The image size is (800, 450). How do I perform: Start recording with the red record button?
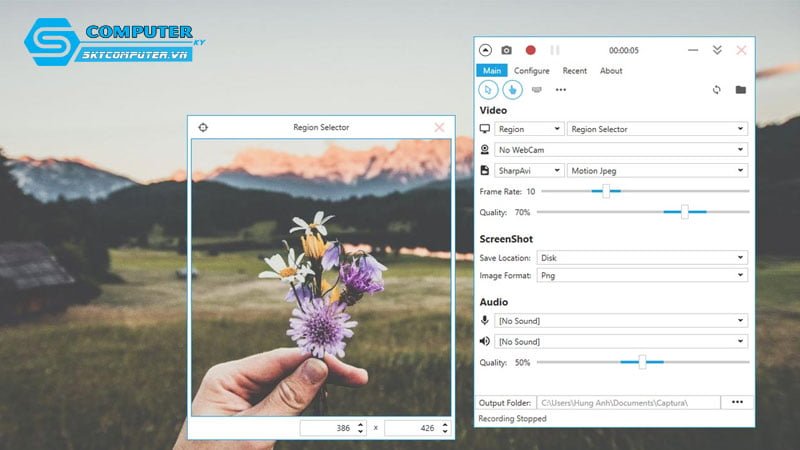click(x=531, y=50)
